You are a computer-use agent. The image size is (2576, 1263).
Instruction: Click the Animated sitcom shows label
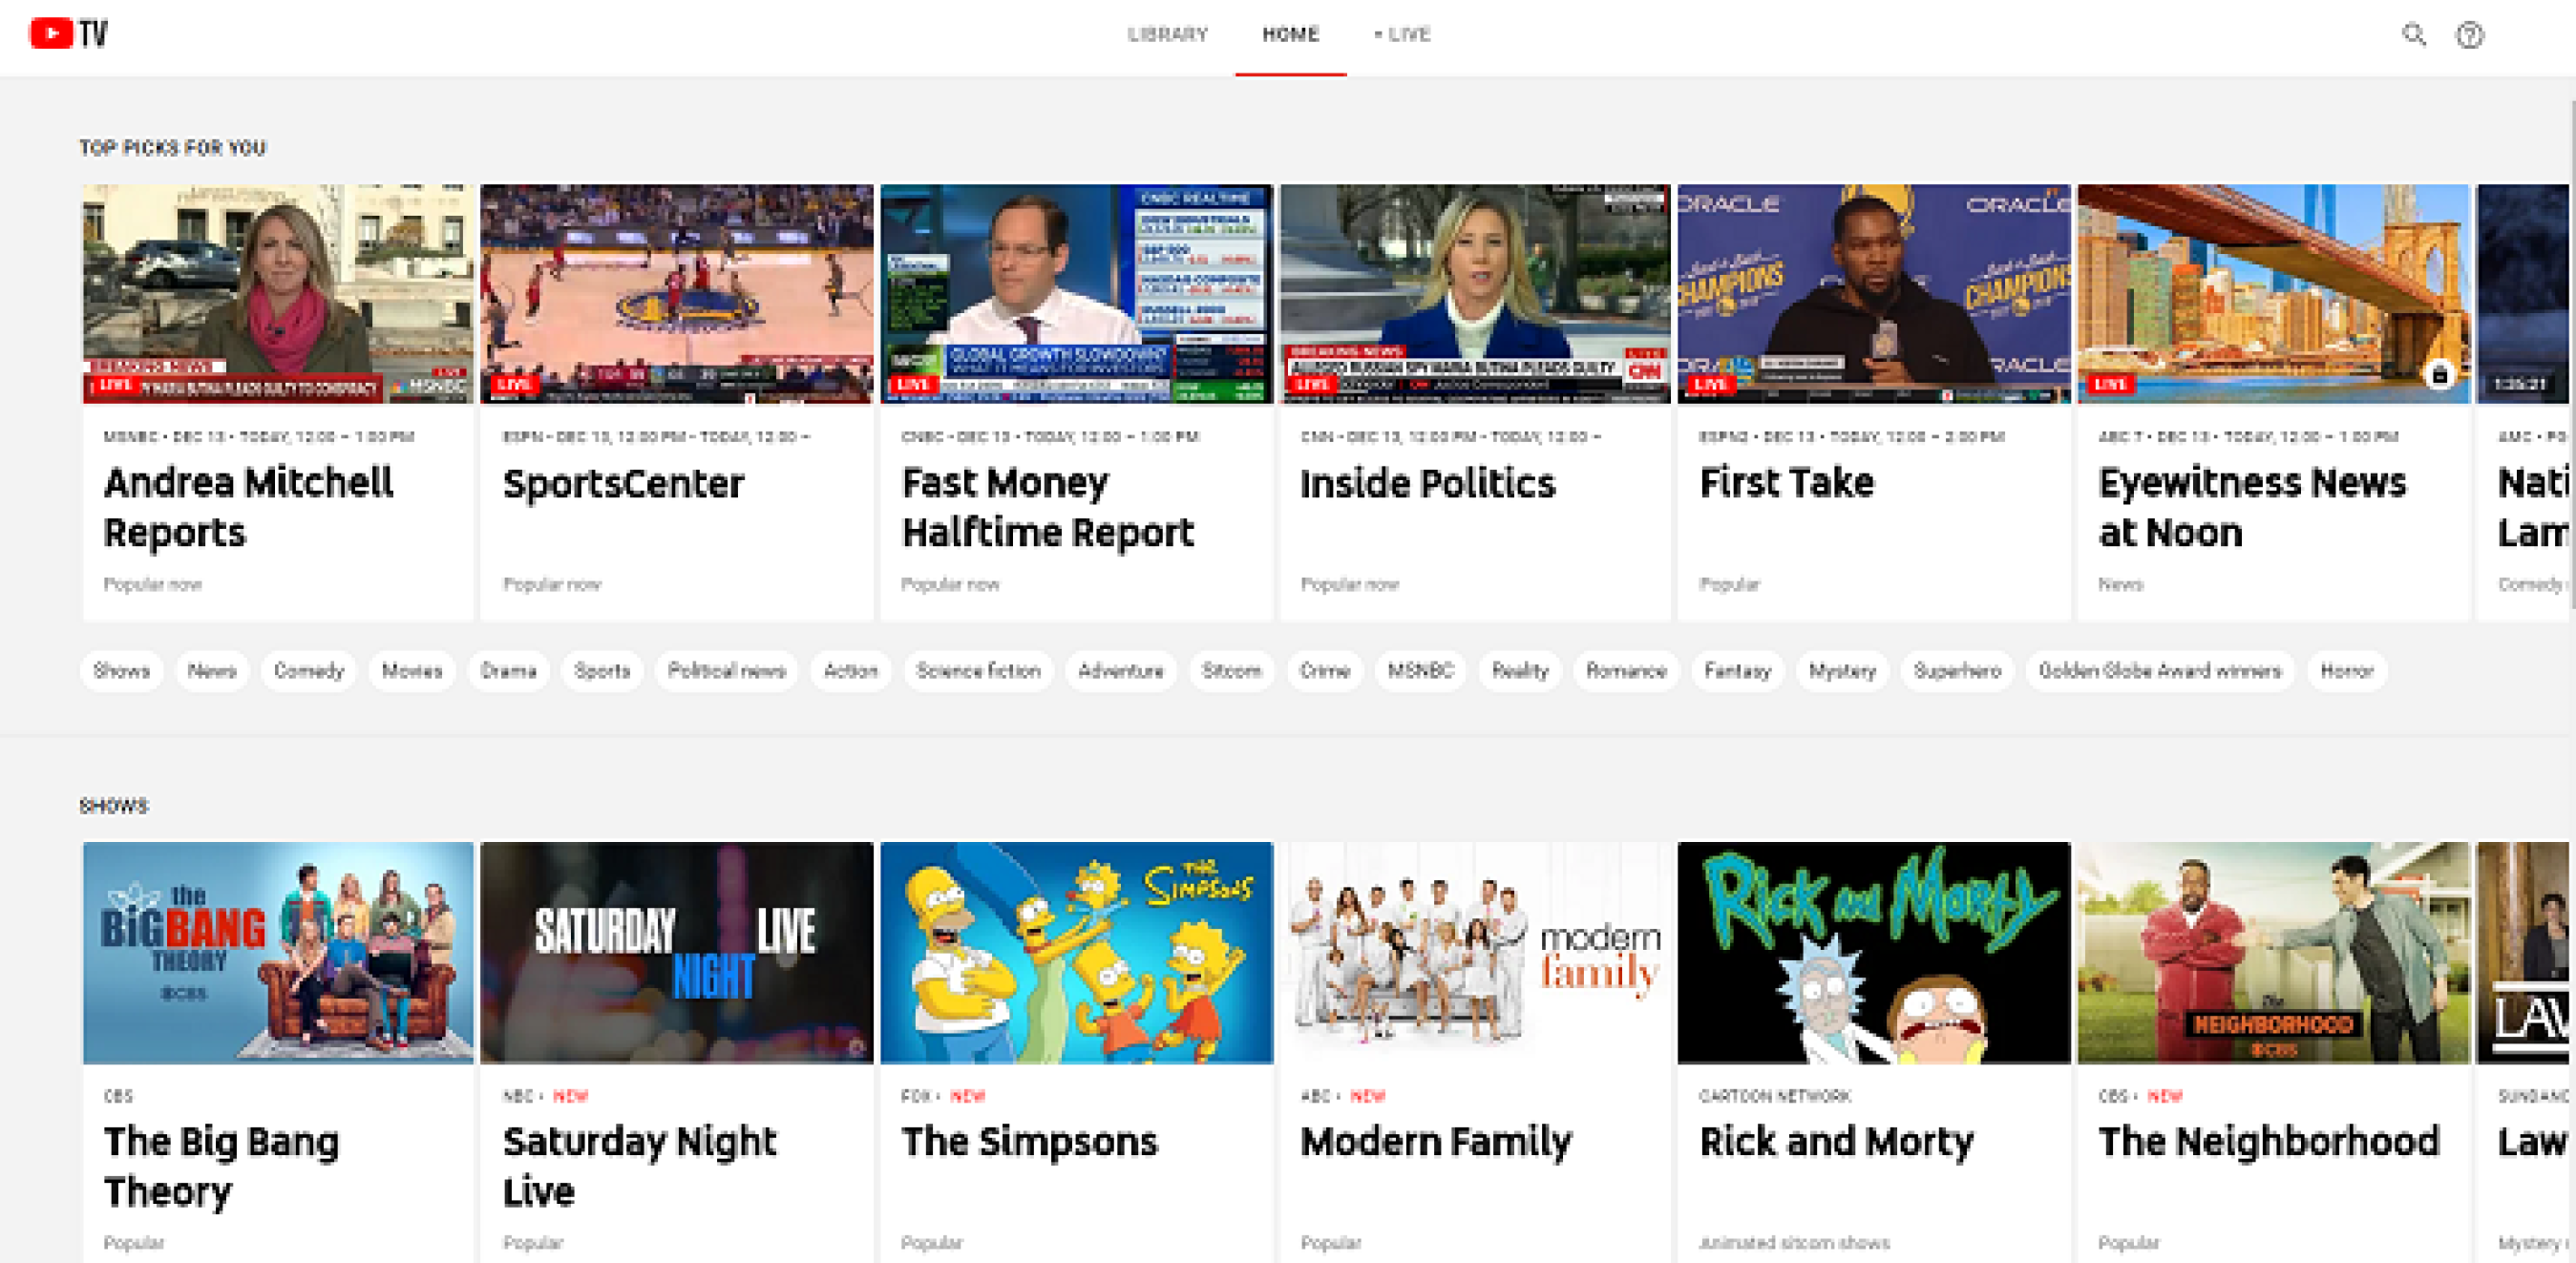1795,1243
